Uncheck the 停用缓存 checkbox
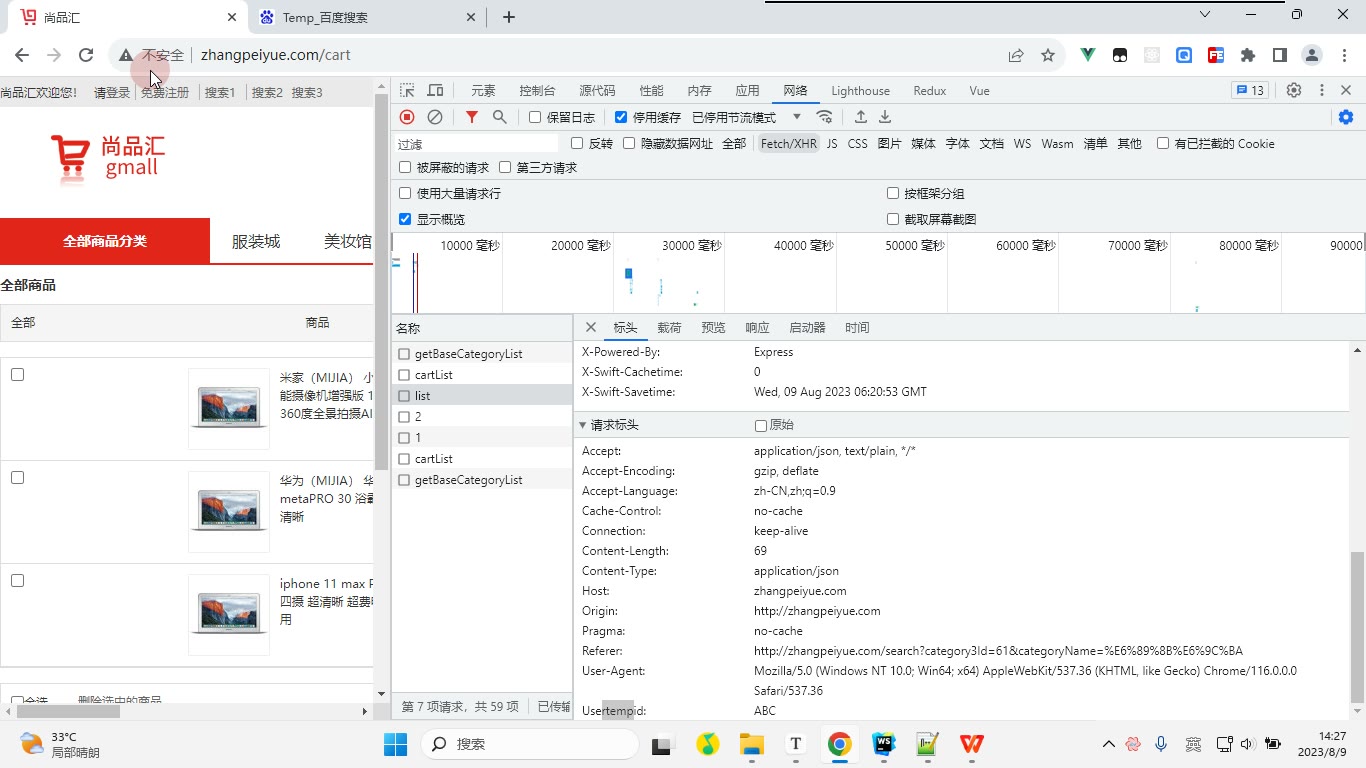Viewport: 1366px width, 768px height. point(621,117)
